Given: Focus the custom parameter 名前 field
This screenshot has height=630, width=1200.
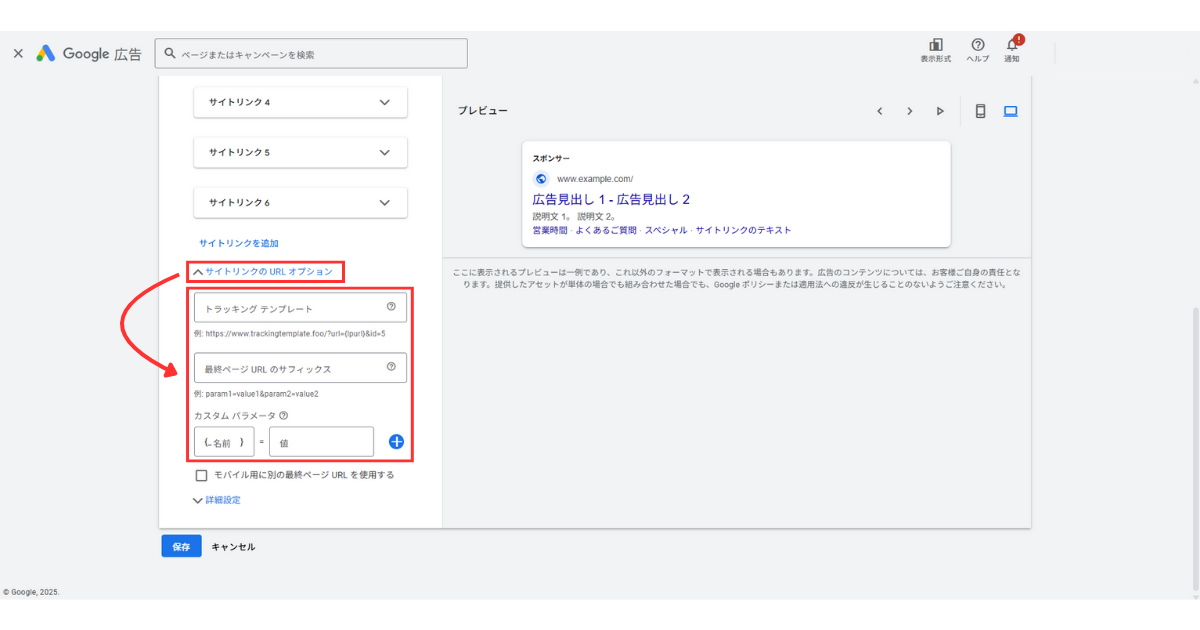Looking at the screenshot, I should pyautogui.click(x=224, y=442).
